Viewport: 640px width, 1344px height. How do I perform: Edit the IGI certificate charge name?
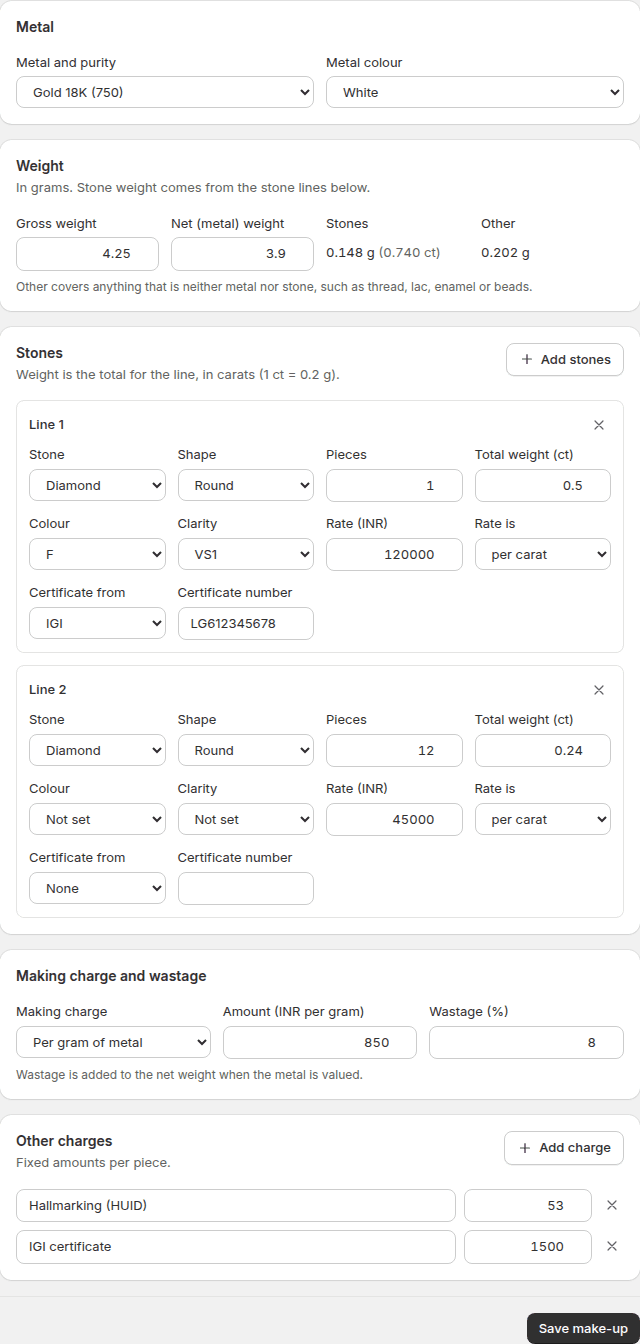pyautogui.click(x=236, y=1246)
